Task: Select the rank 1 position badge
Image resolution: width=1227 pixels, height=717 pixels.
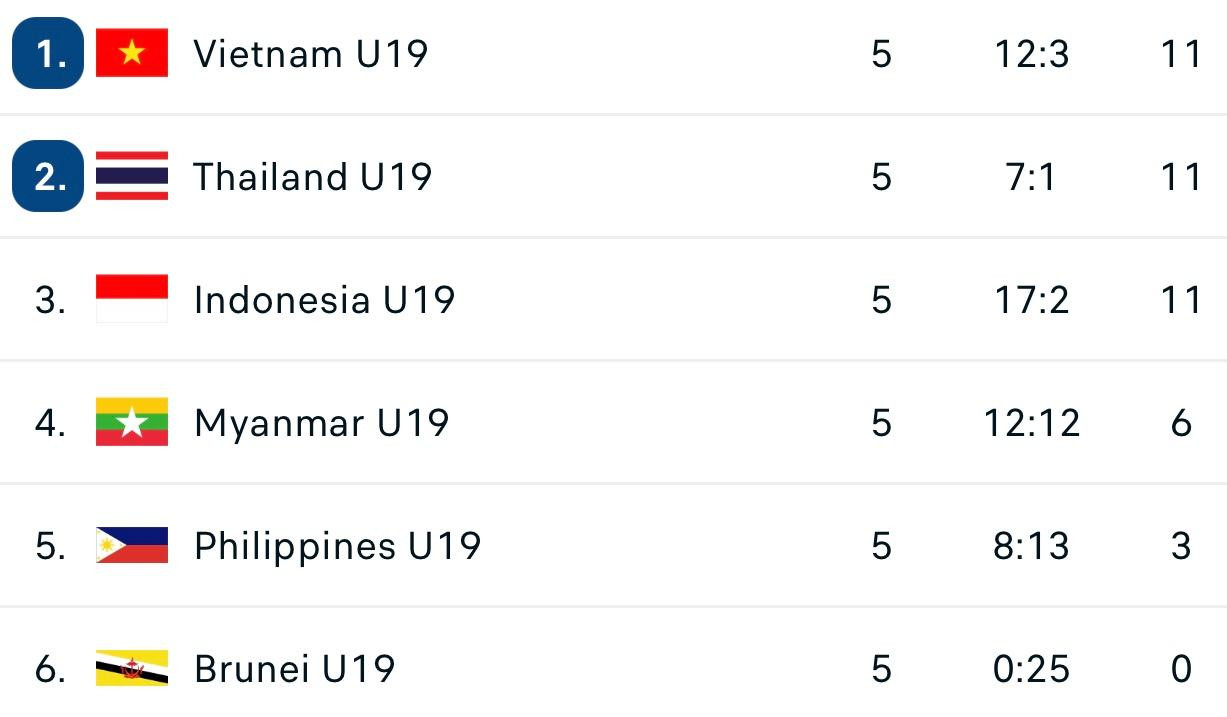Action: (48, 53)
